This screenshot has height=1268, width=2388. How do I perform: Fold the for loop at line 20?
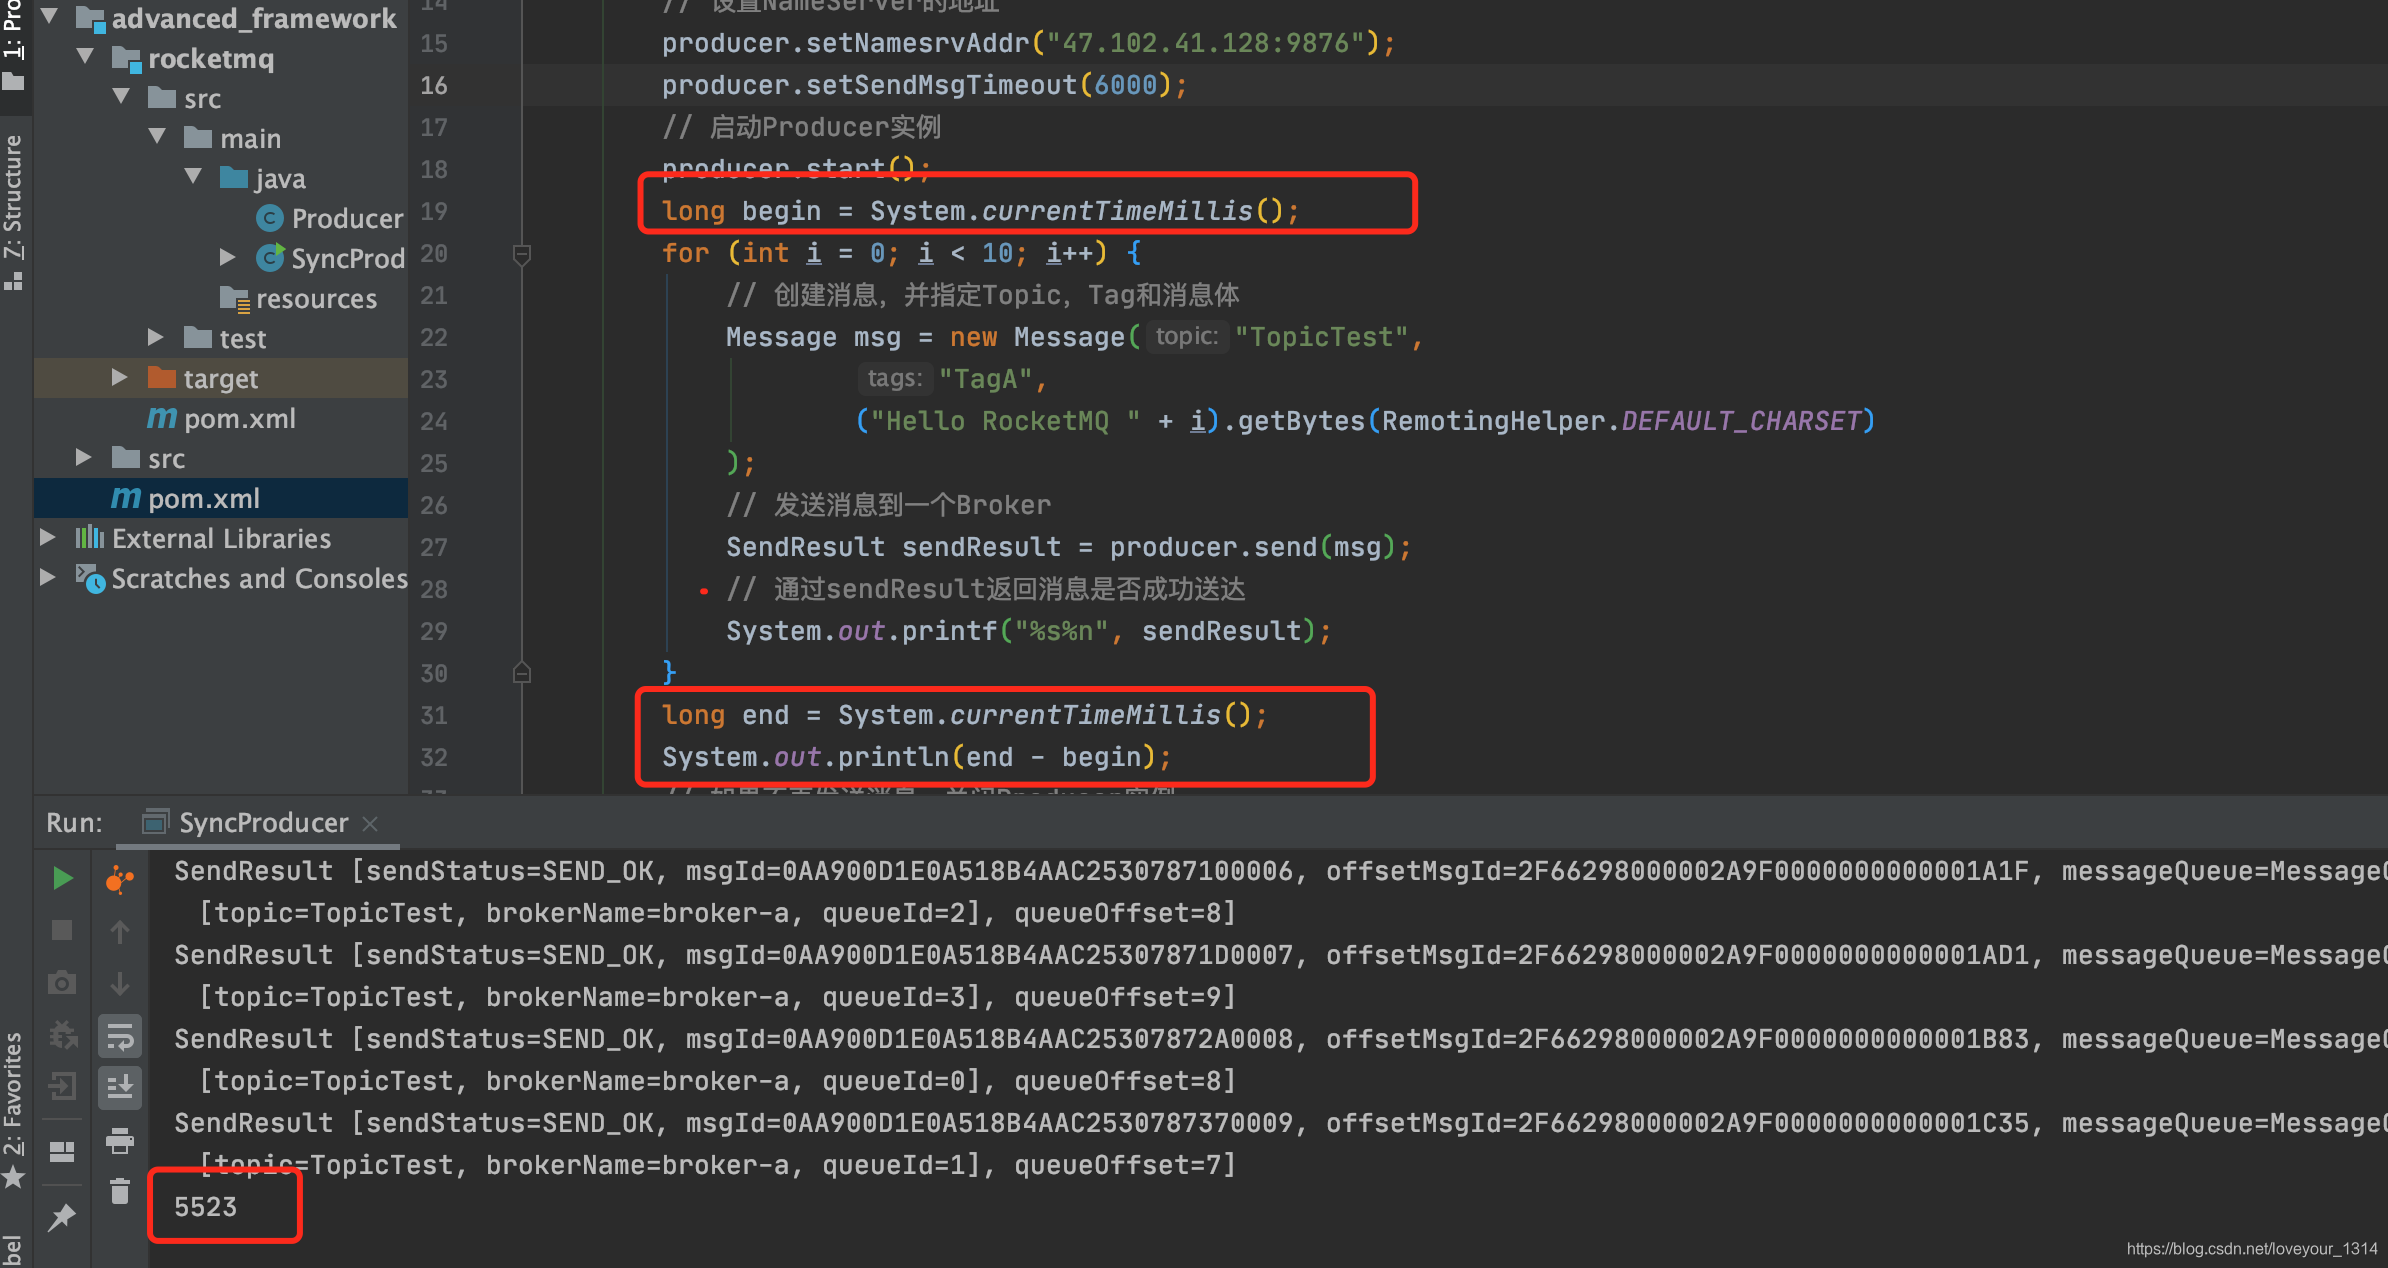pyautogui.click(x=521, y=254)
